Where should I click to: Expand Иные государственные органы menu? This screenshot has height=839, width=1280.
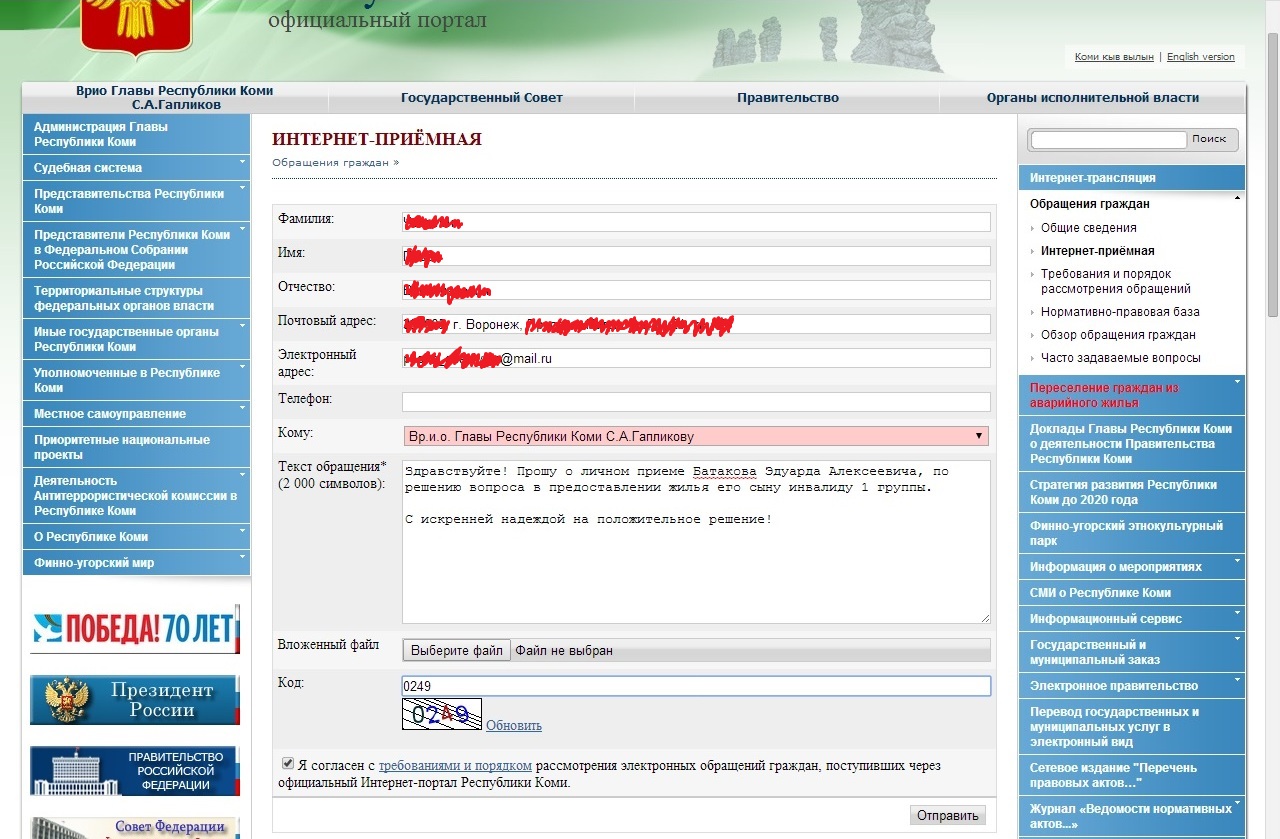click(136, 339)
